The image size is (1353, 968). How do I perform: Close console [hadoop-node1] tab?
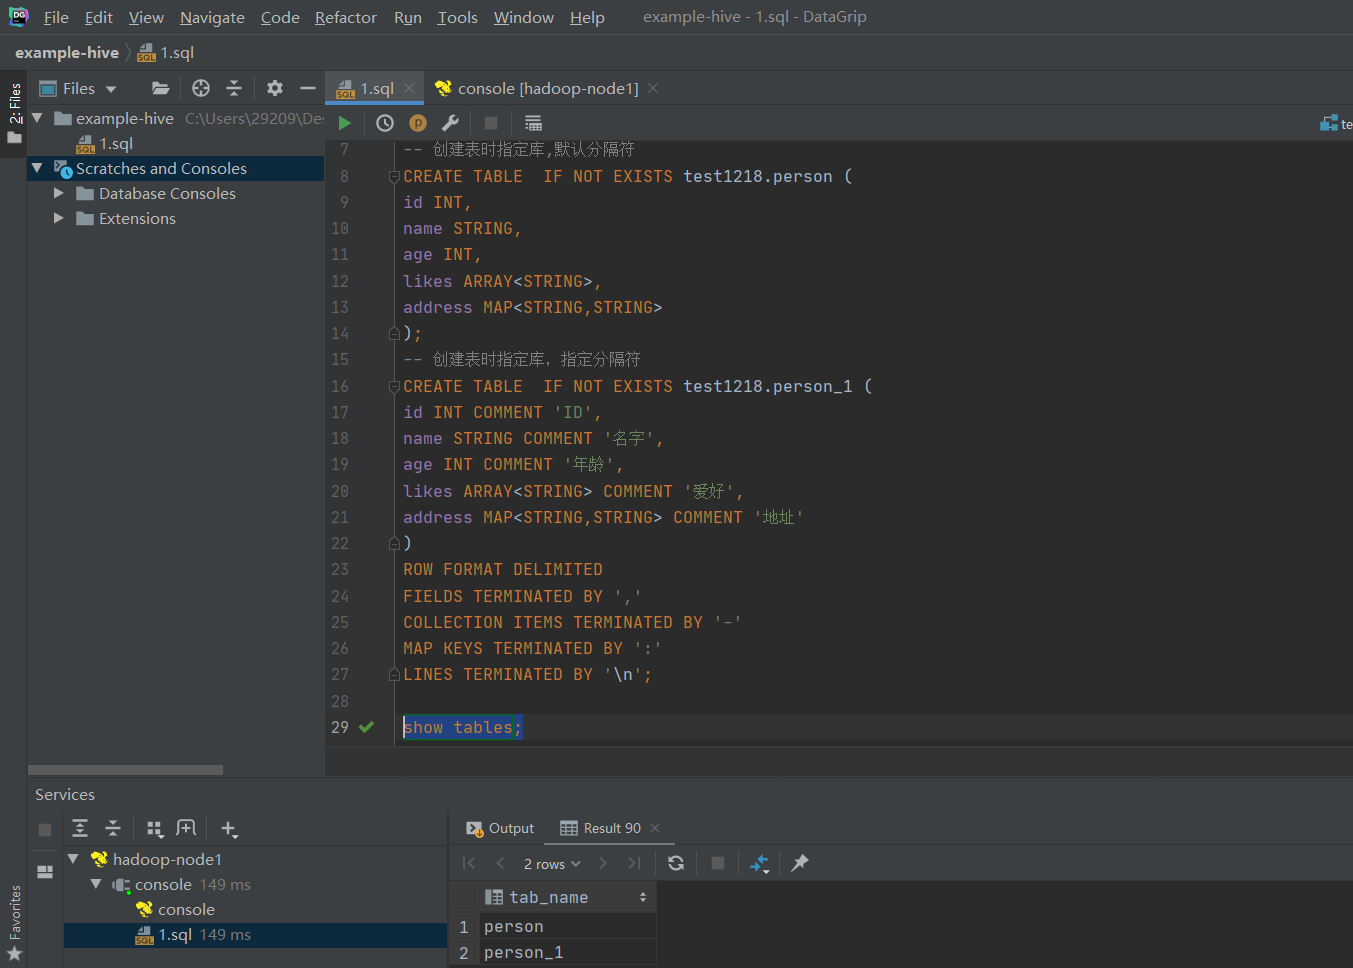[653, 88]
